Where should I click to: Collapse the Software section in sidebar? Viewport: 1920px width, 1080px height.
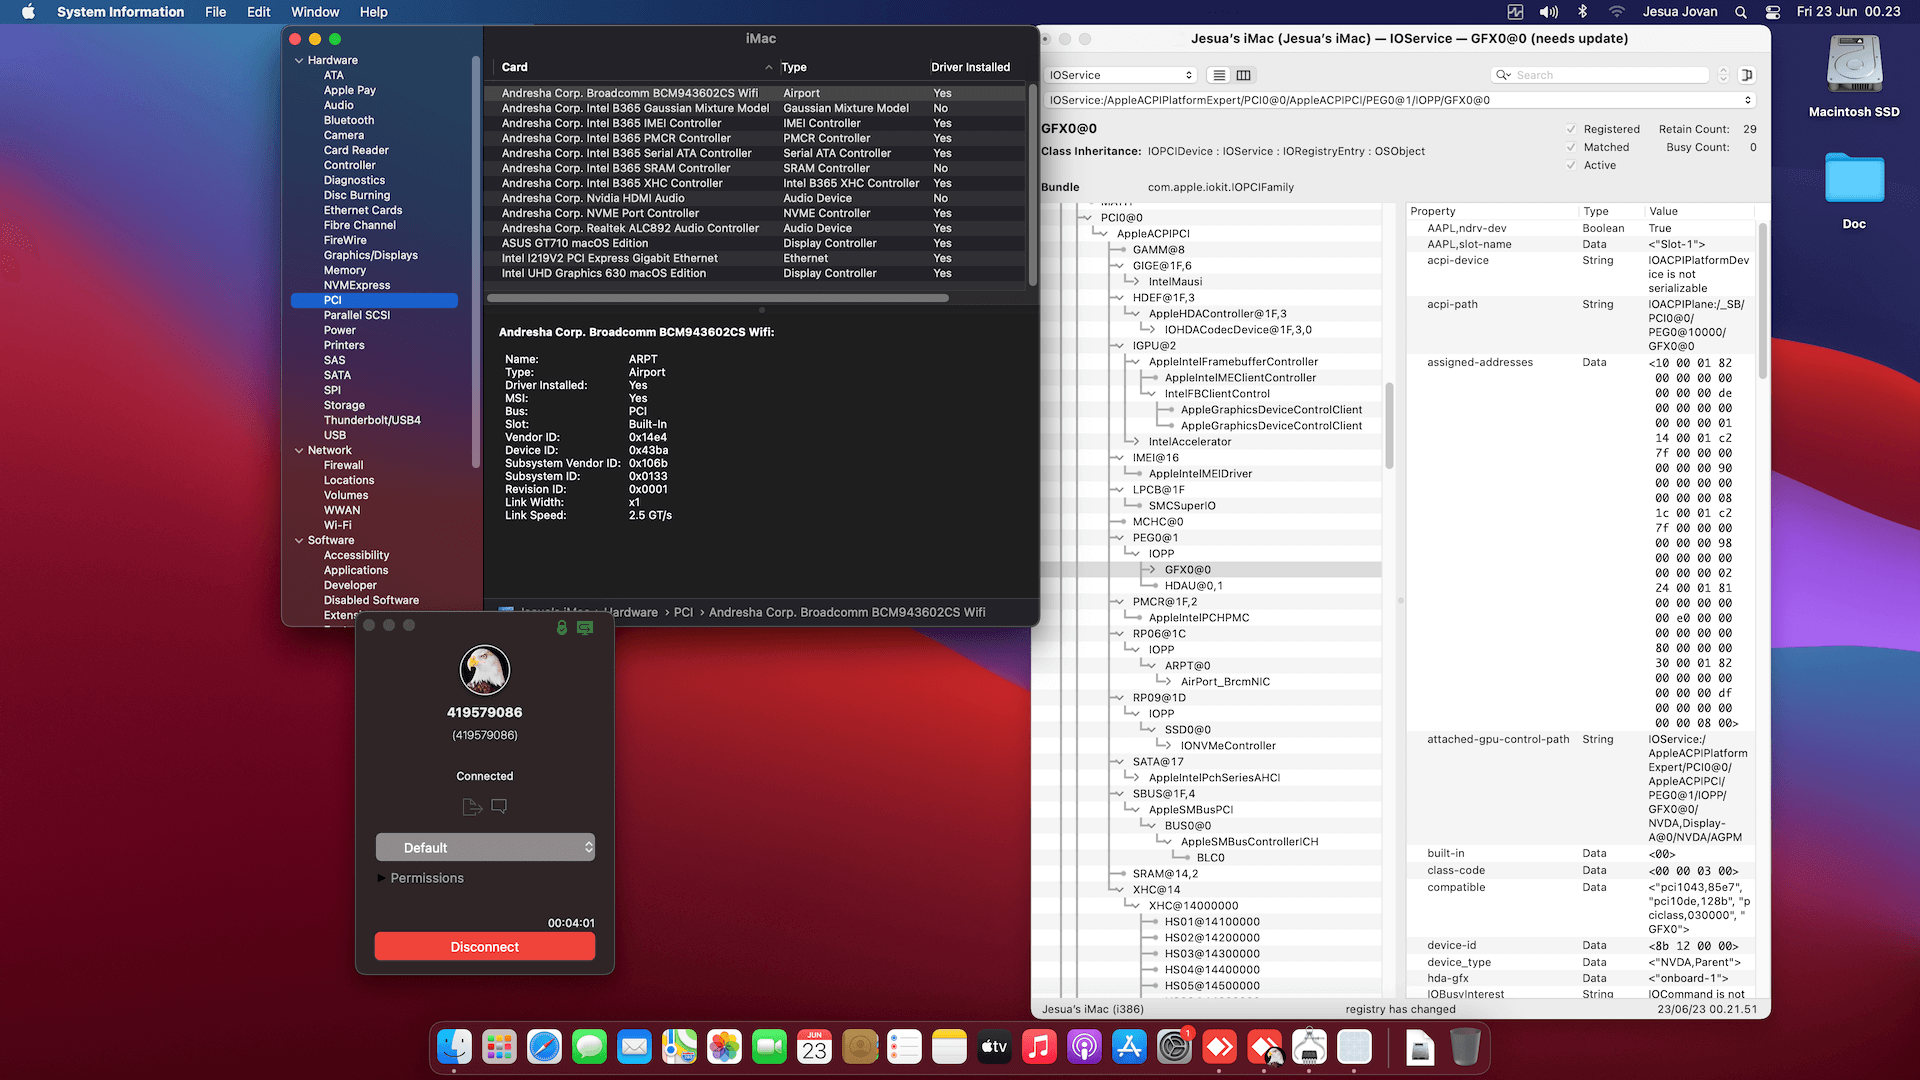(x=299, y=540)
